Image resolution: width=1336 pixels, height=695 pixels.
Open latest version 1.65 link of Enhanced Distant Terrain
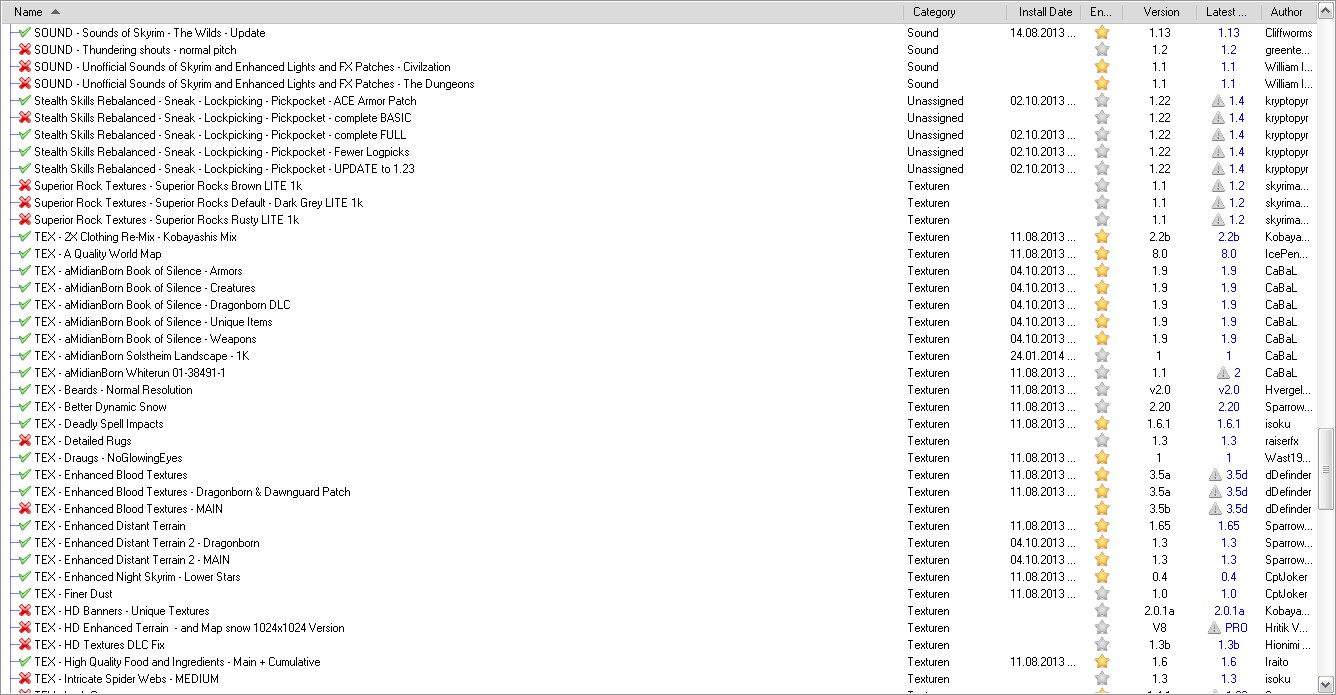coord(1228,526)
